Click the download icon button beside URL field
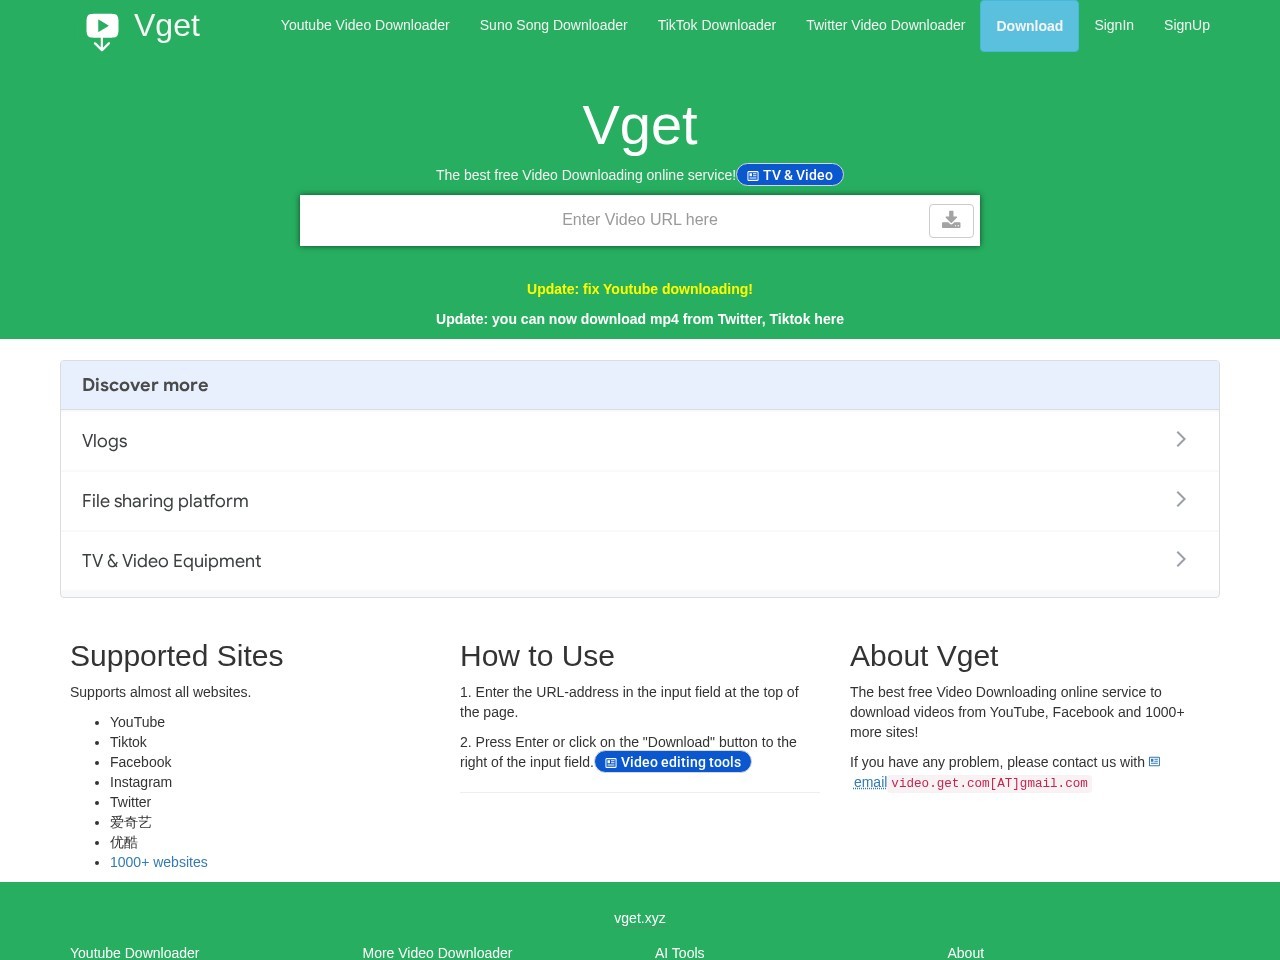The image size is (1280, 960). 951,220
